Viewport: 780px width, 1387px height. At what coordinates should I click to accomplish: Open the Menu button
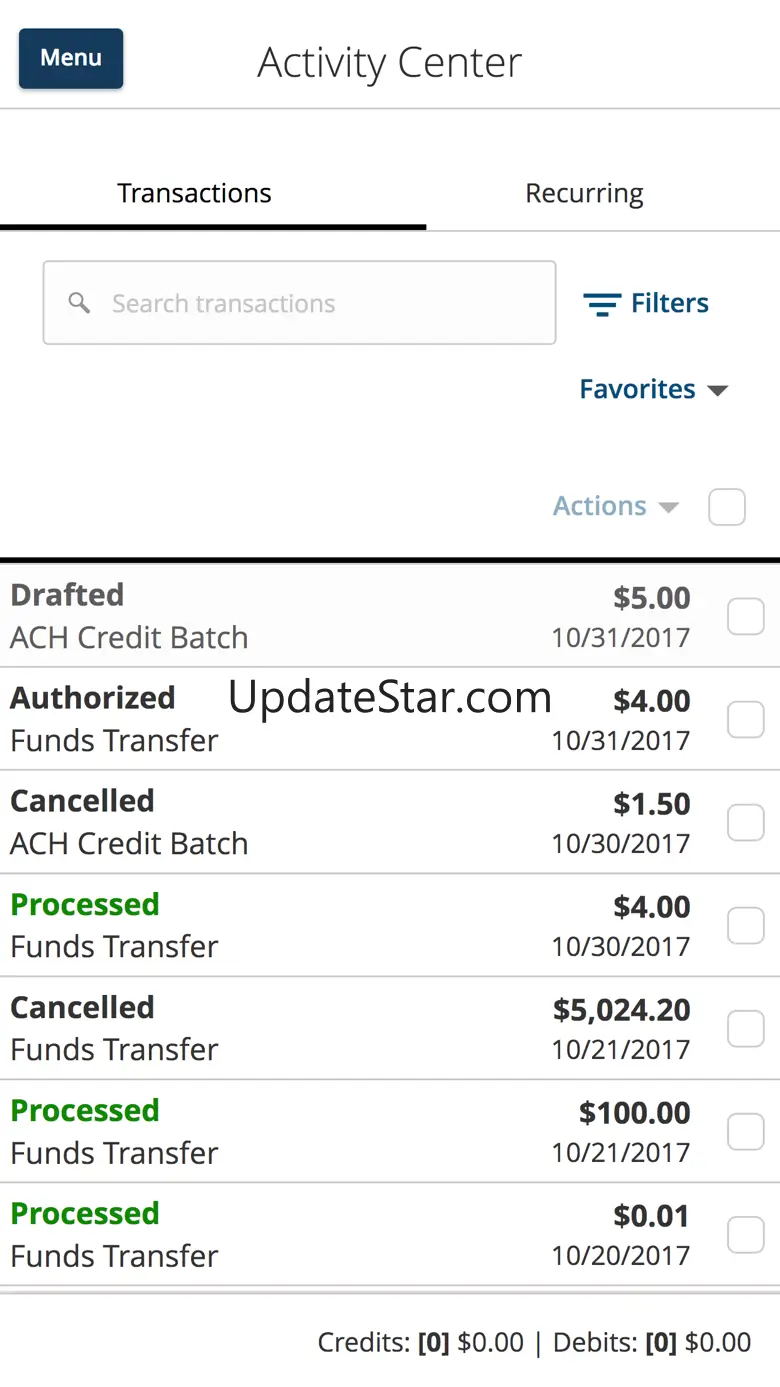coord(71,58)
